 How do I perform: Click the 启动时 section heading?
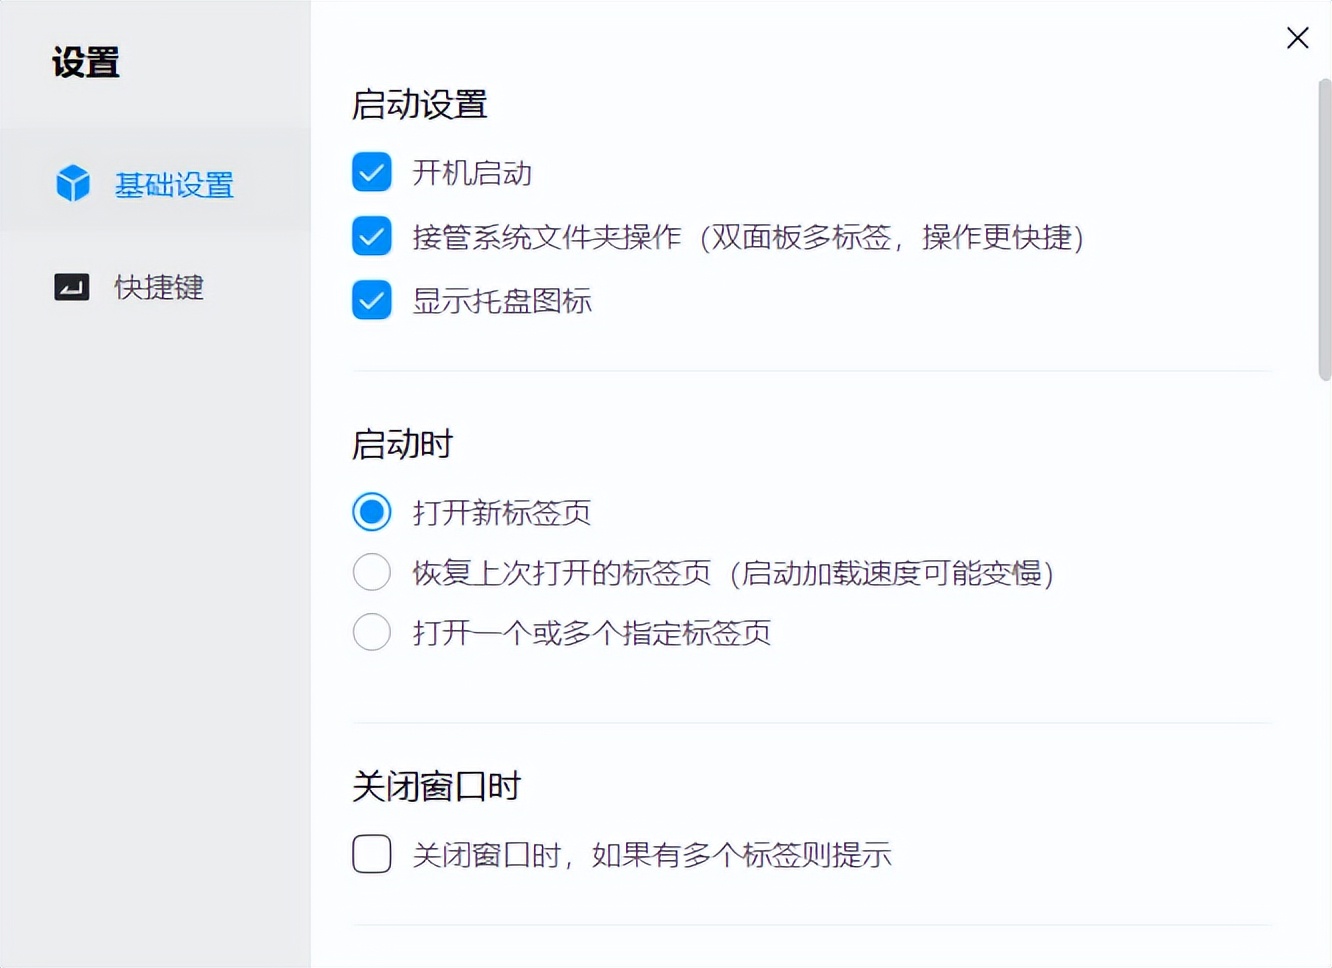coord(401,444)
